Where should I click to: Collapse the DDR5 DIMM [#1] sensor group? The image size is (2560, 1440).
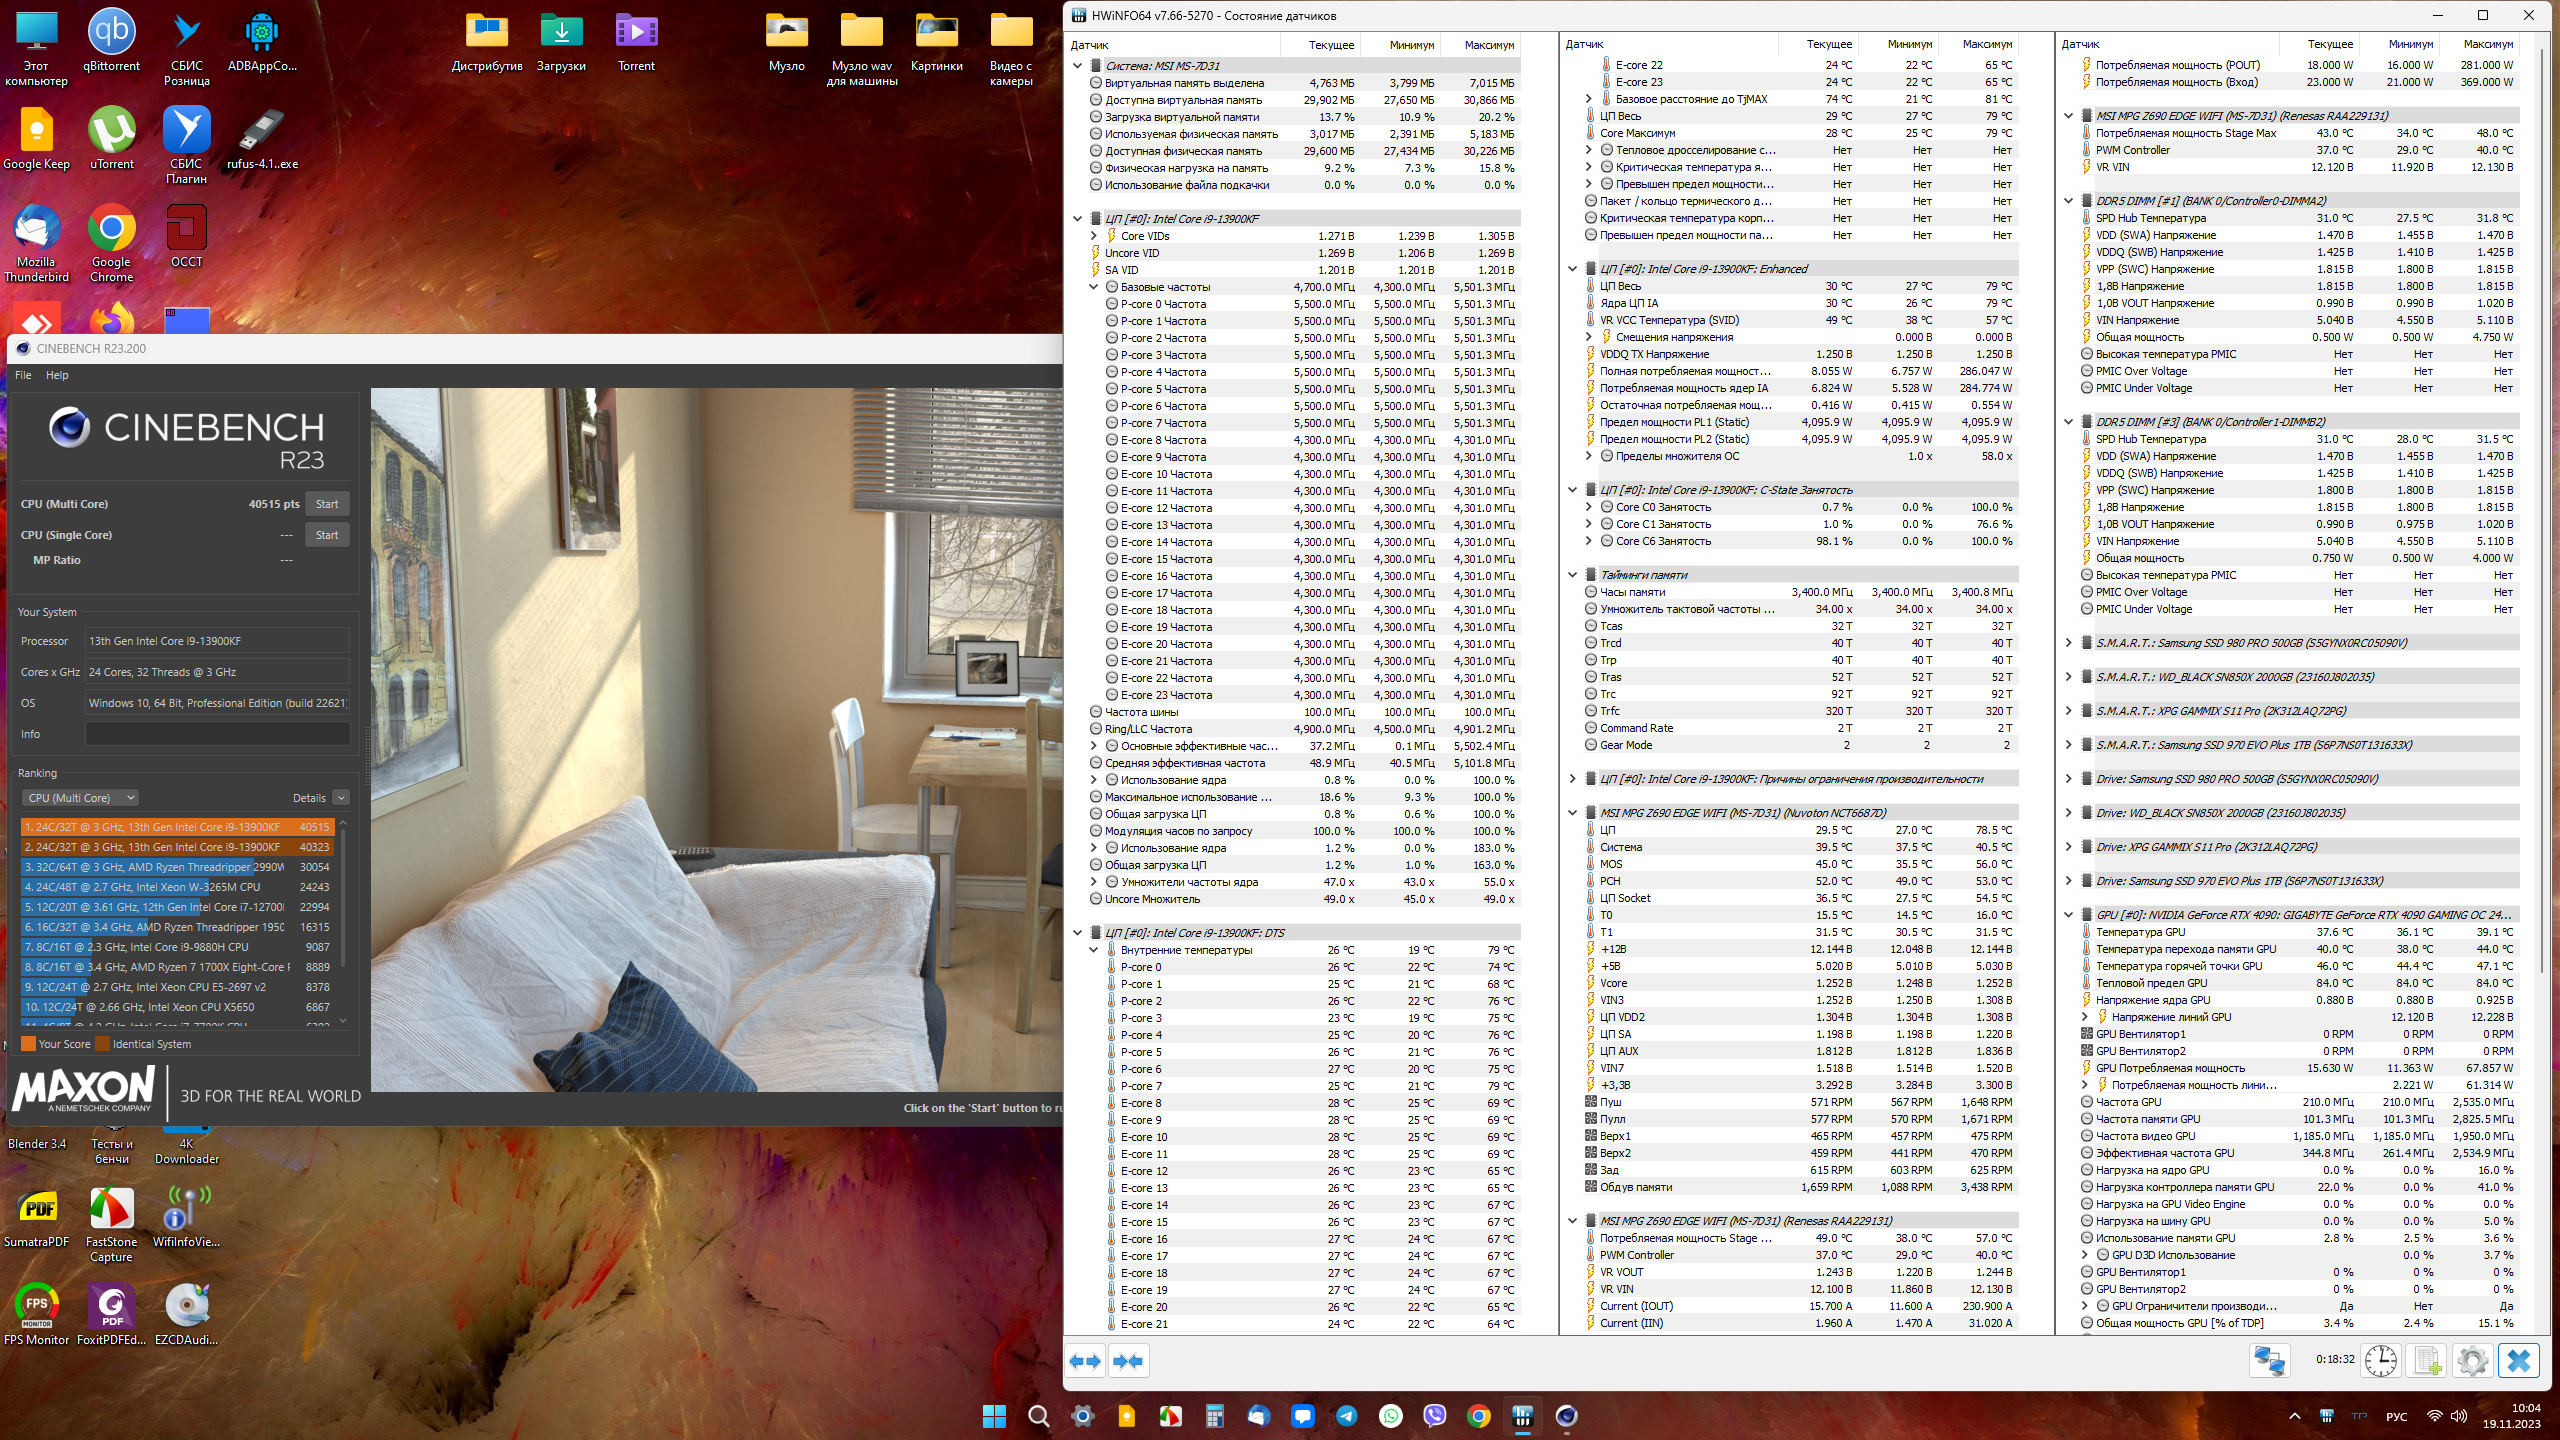point(2068,201)
